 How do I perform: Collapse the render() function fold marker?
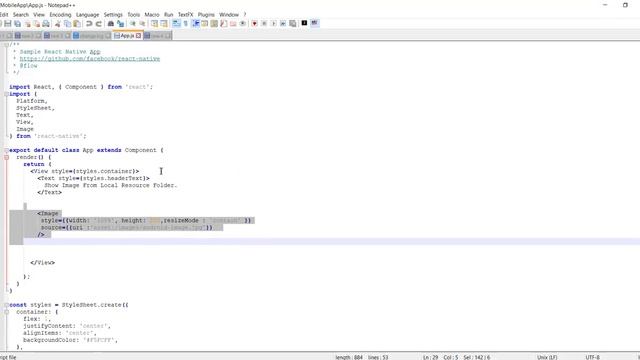[x=6, y=157]
